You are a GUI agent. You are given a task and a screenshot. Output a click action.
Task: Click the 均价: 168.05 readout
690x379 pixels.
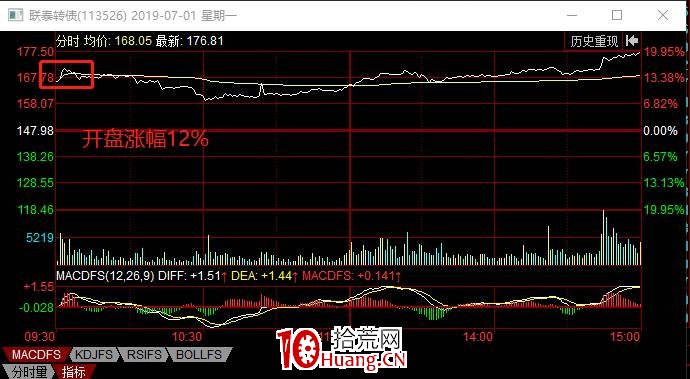[x=118, y=41]
